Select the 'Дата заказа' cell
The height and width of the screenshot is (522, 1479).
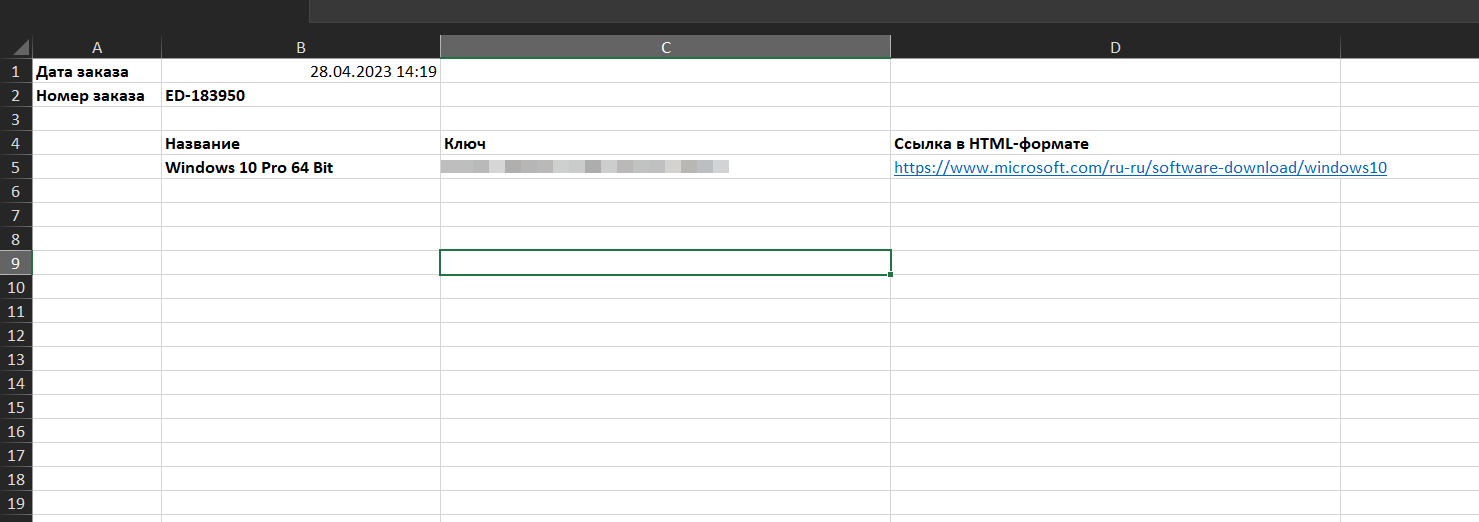coord(97,72)
